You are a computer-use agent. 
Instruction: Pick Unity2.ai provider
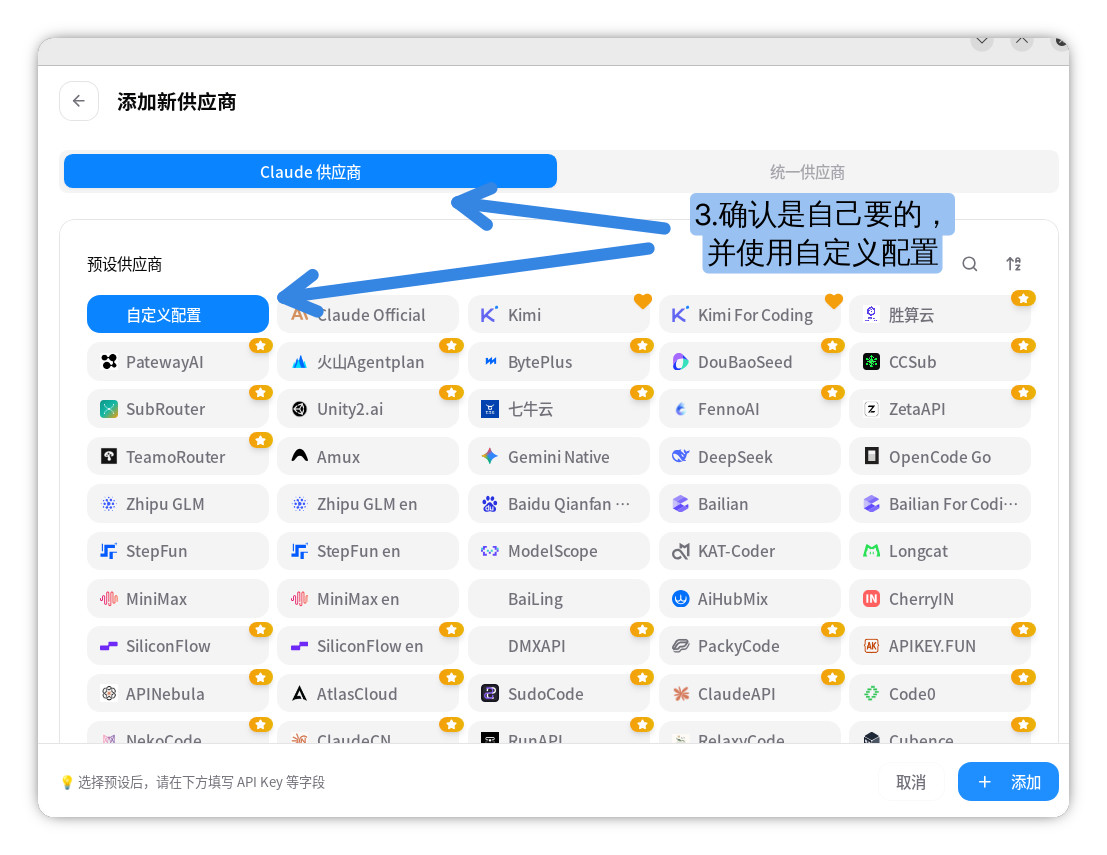368,409
